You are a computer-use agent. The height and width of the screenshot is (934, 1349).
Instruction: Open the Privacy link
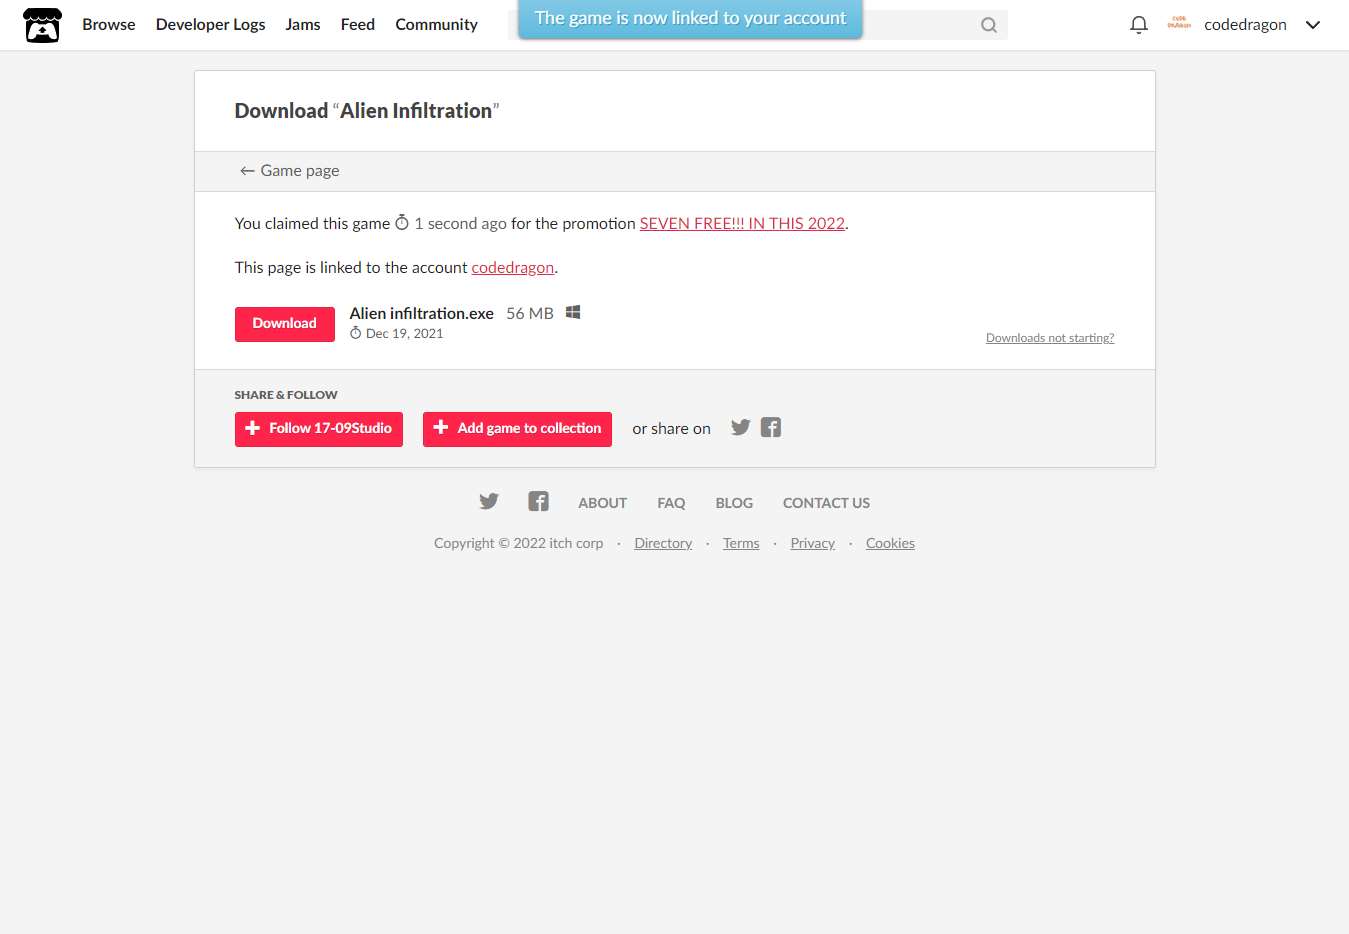(813, 544)
